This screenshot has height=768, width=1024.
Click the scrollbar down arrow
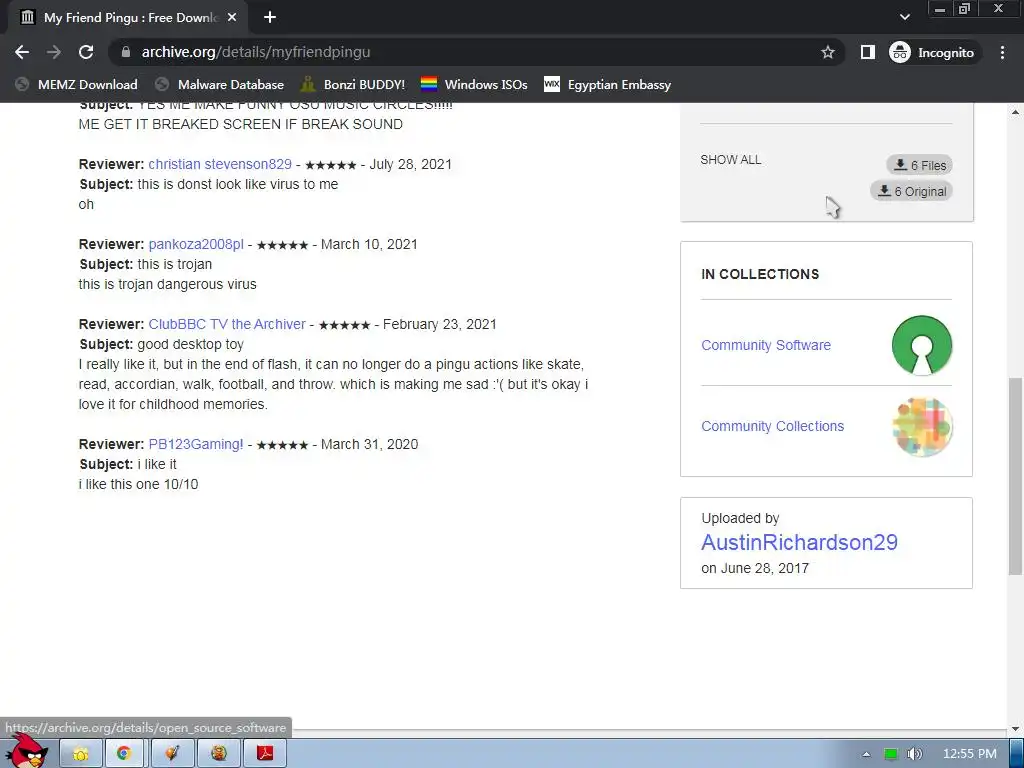1016,729
